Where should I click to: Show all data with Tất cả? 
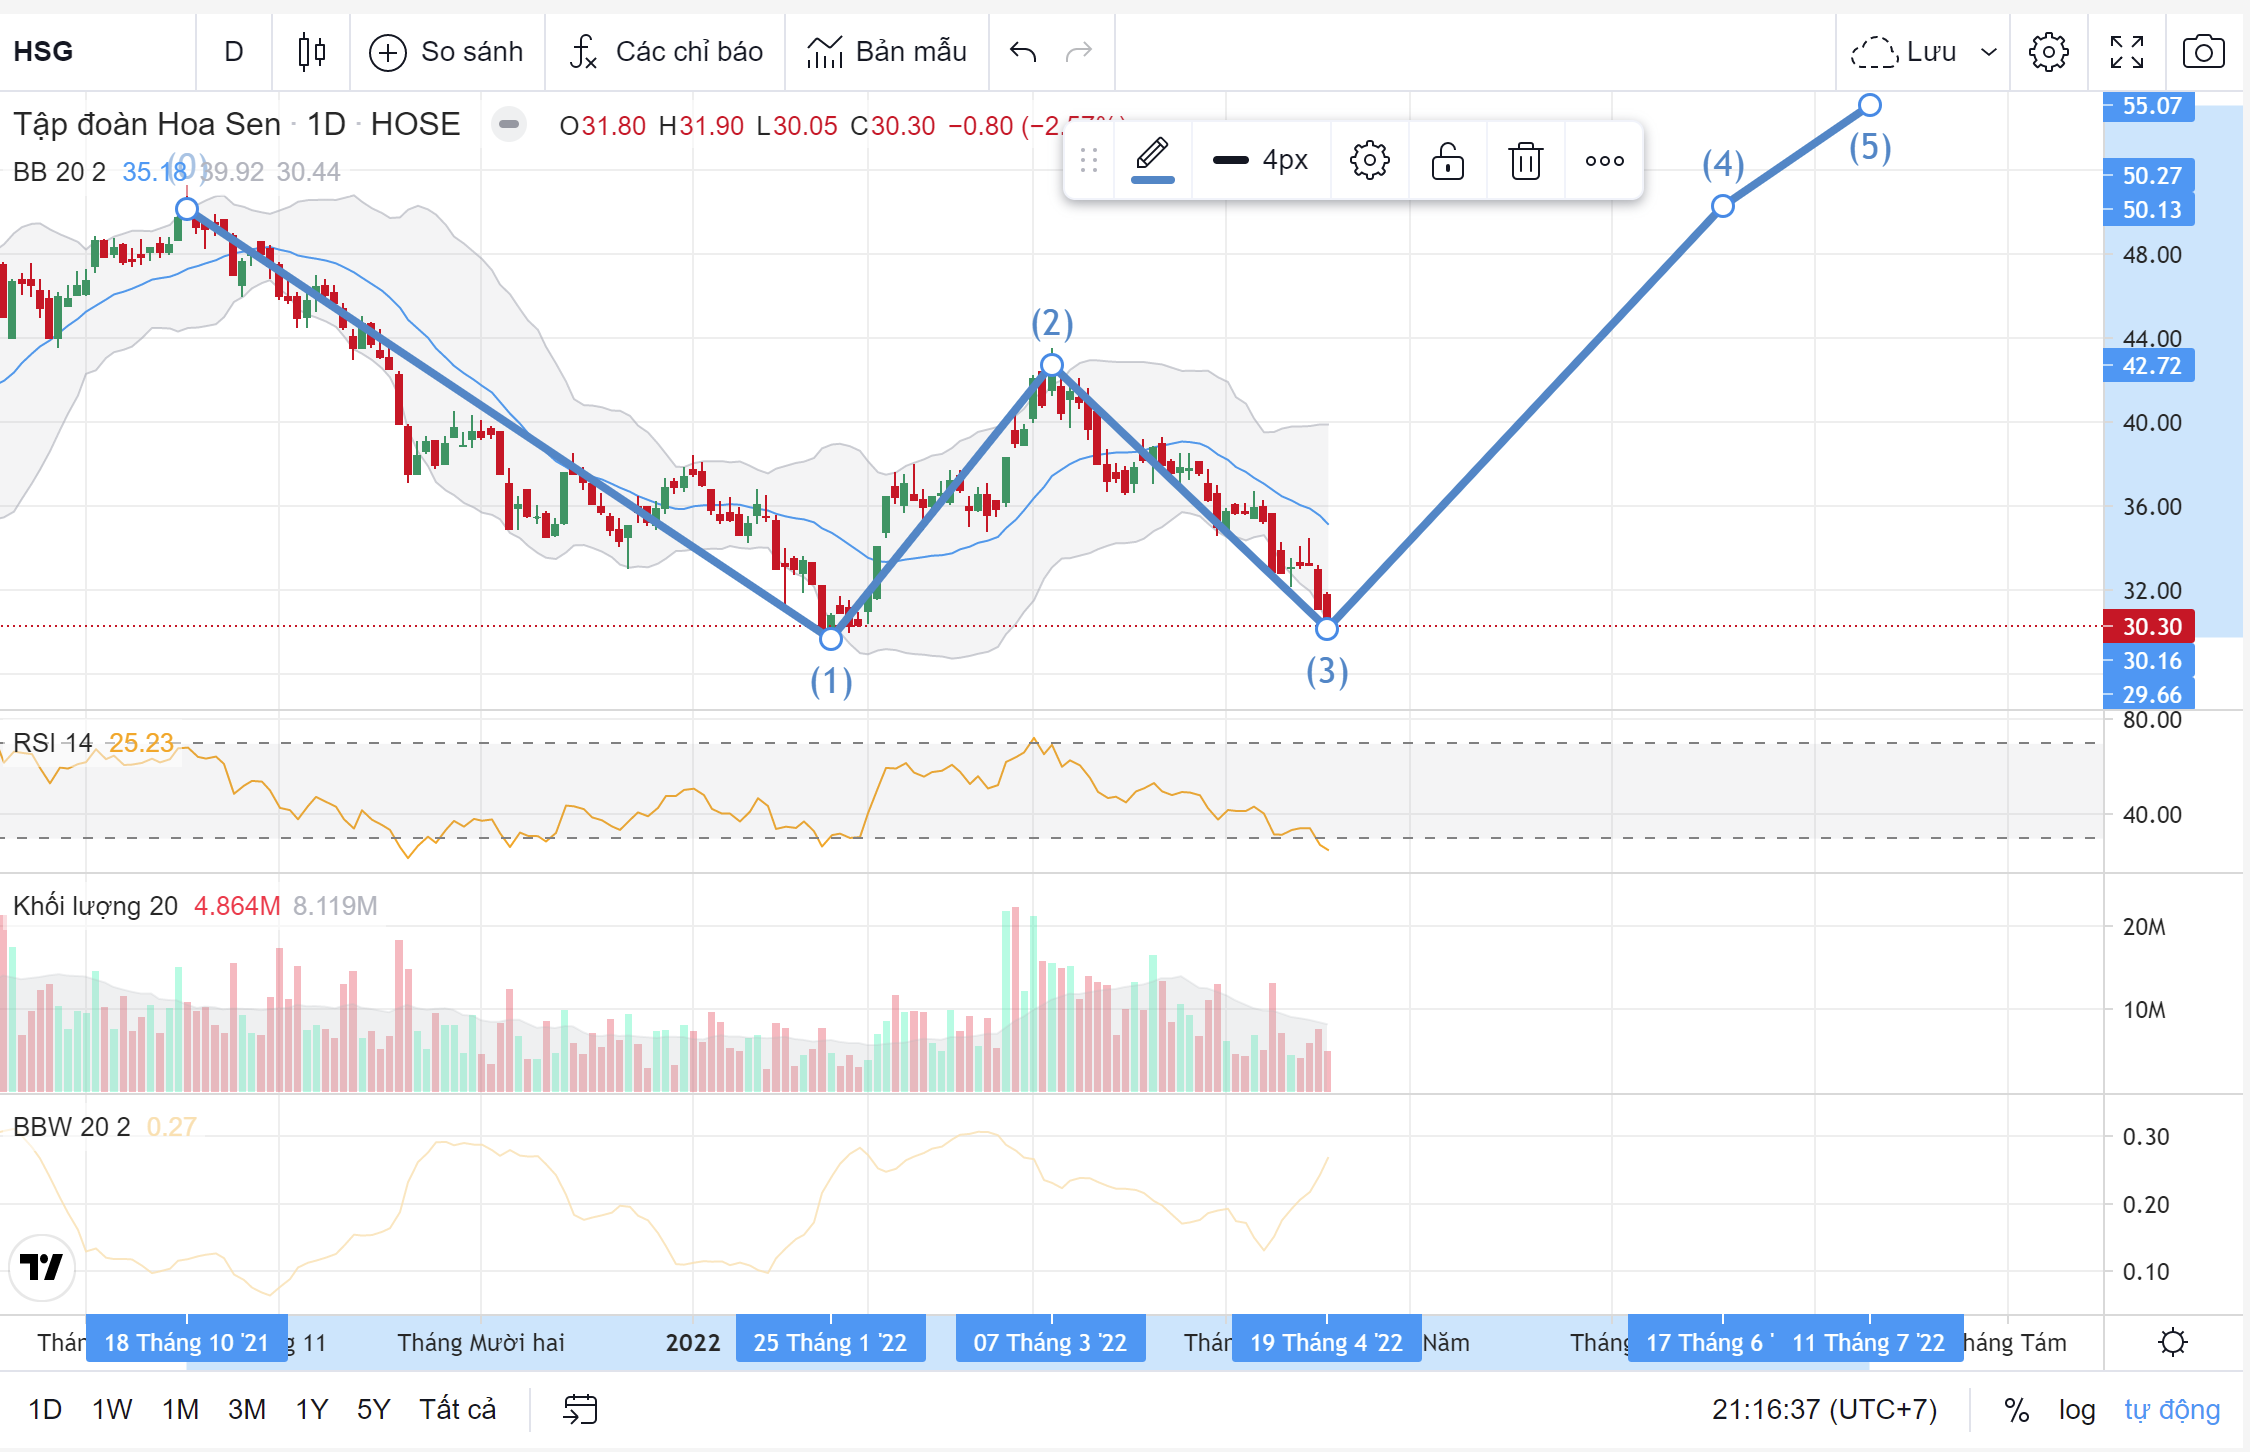click(457, 1409)
